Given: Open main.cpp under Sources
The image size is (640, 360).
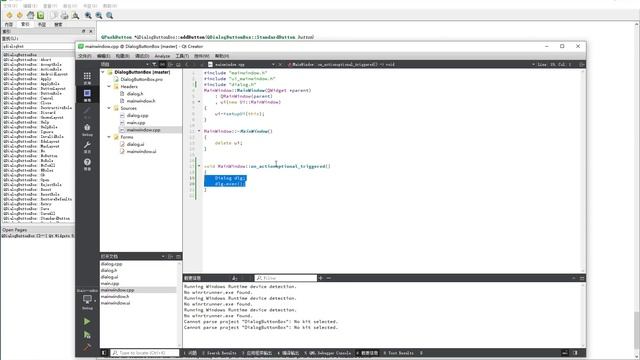Looking at the screenshot, I should tap(136, 122).
